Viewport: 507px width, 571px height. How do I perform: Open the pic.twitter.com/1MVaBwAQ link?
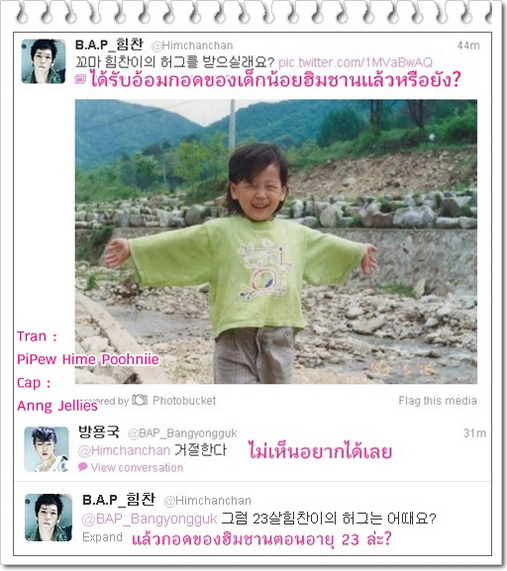point(355,63)
